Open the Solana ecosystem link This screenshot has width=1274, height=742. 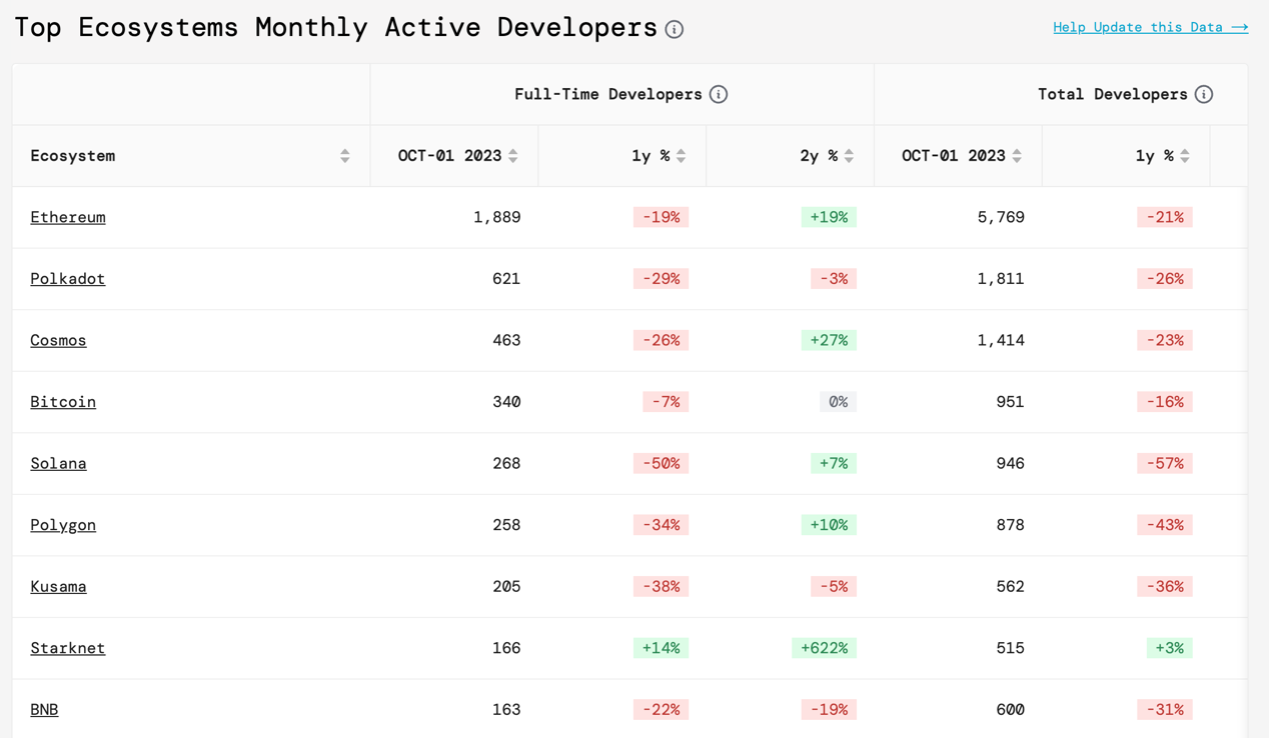(58, 464)
